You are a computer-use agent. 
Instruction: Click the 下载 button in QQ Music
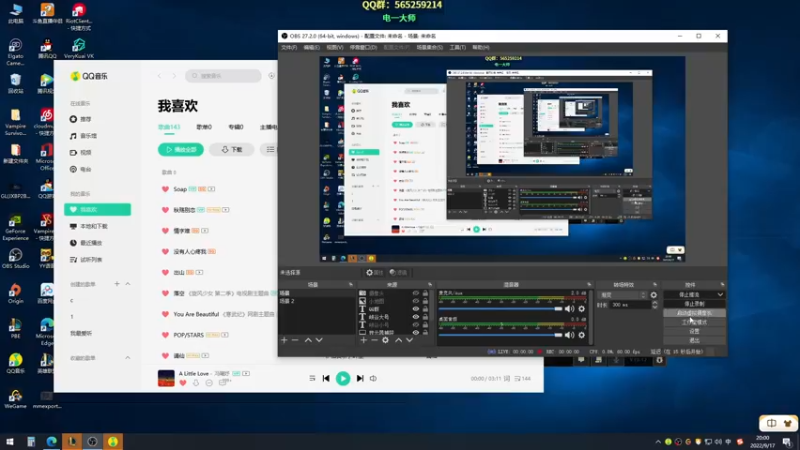click(x=232, y=149)
